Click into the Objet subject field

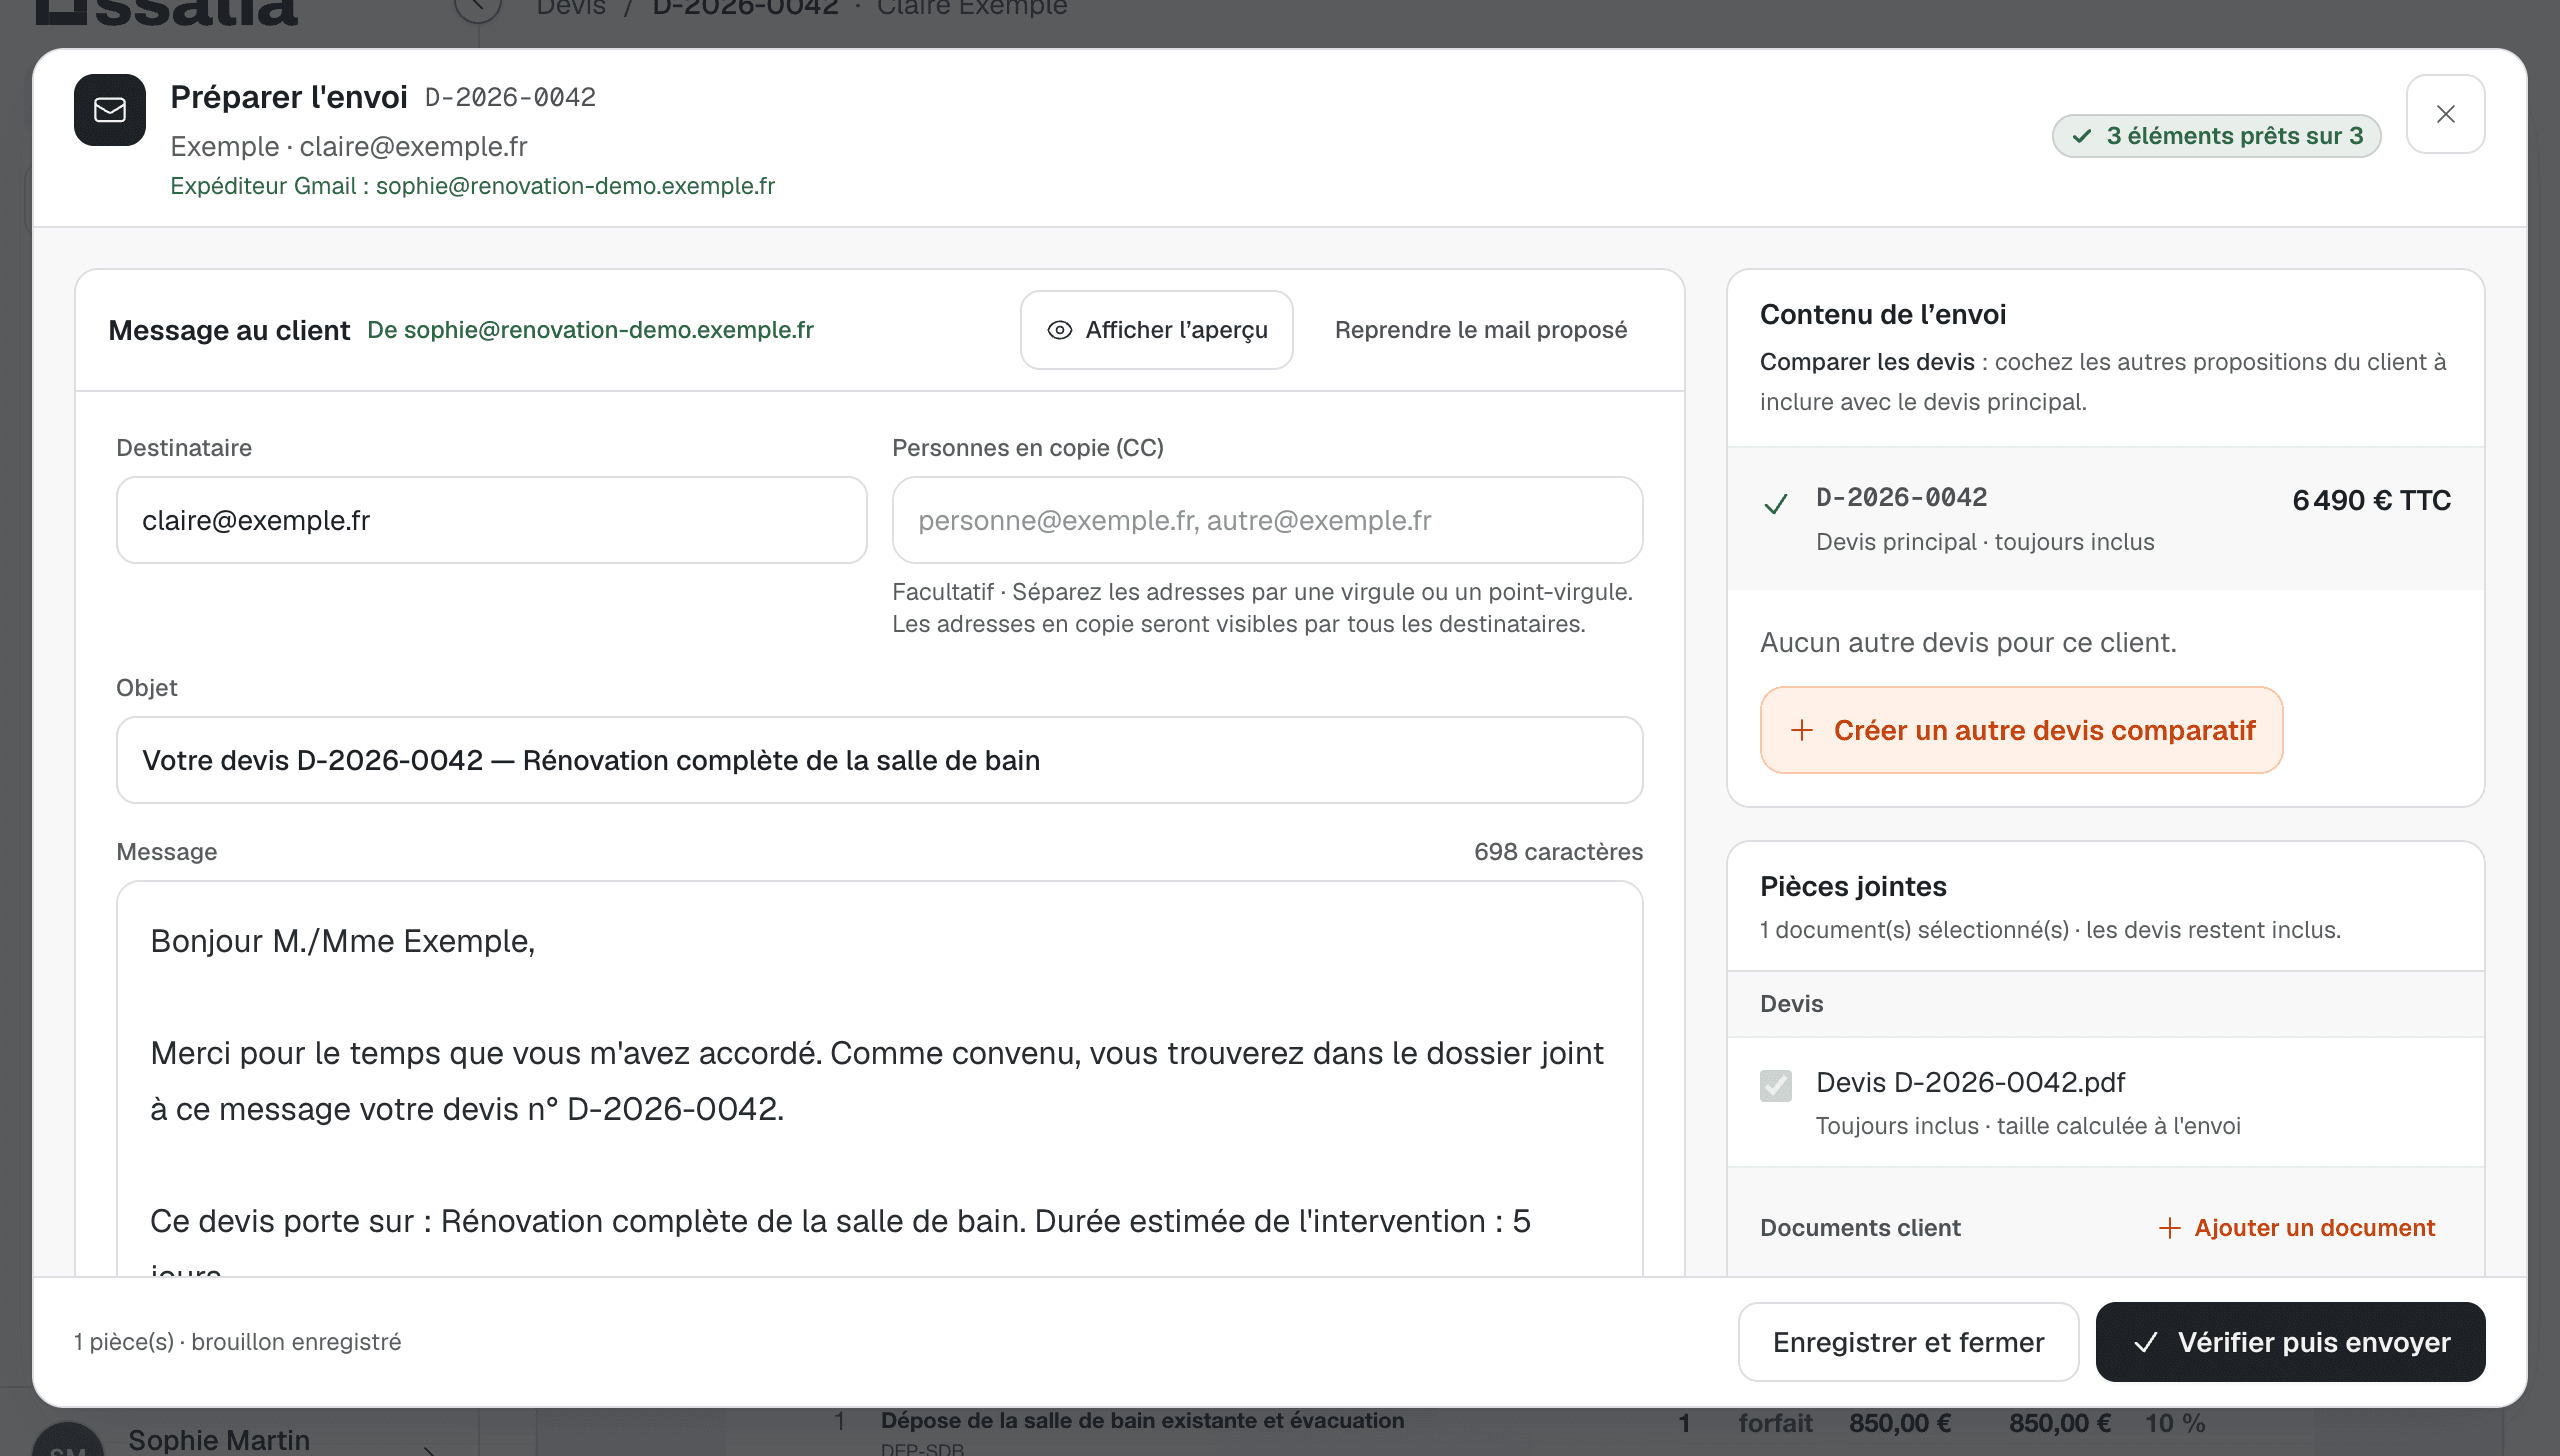[880, 760]
